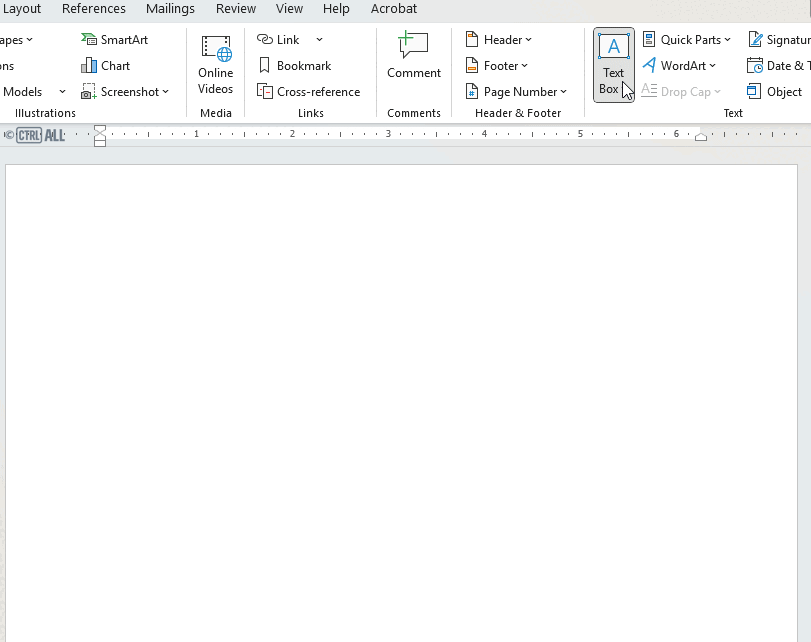Open the View tab
This screenshot has height=642, width=811.
click(289, 8)
